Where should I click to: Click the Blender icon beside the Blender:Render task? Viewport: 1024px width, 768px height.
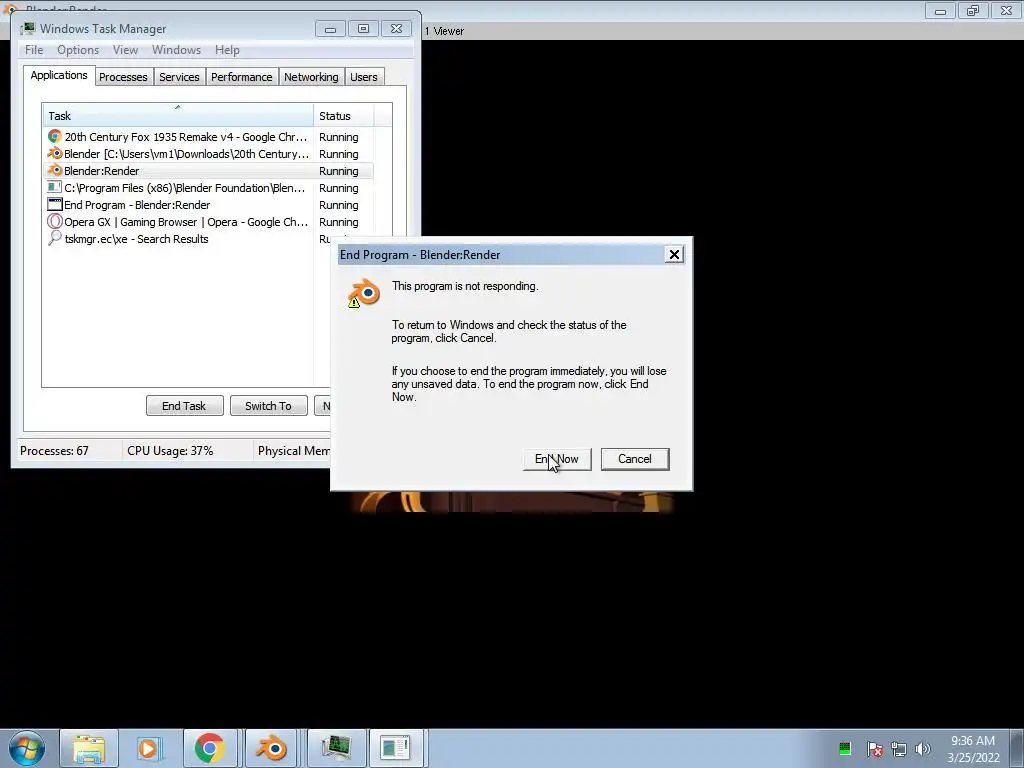(55, 170)
